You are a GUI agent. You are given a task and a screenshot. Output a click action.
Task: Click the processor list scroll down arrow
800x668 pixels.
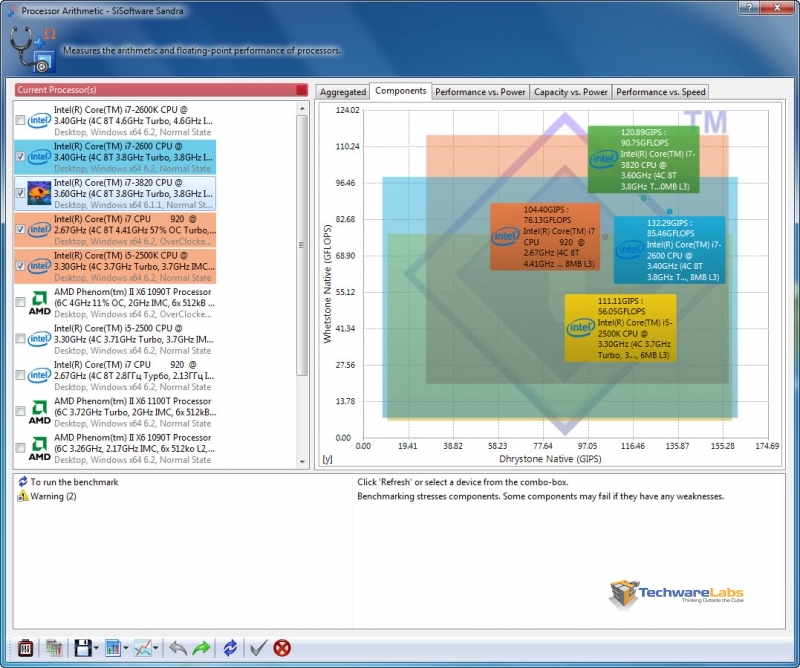click(x=302, y=461)
